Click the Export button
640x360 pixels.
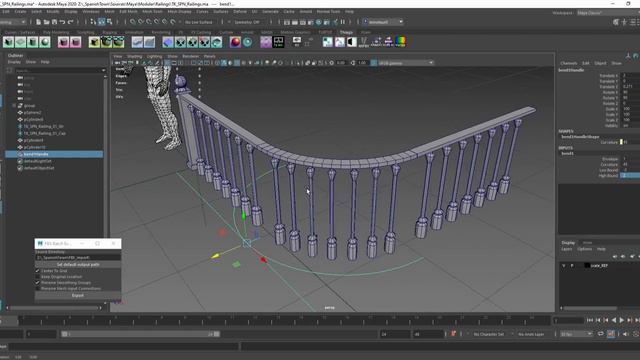(78, 295)
